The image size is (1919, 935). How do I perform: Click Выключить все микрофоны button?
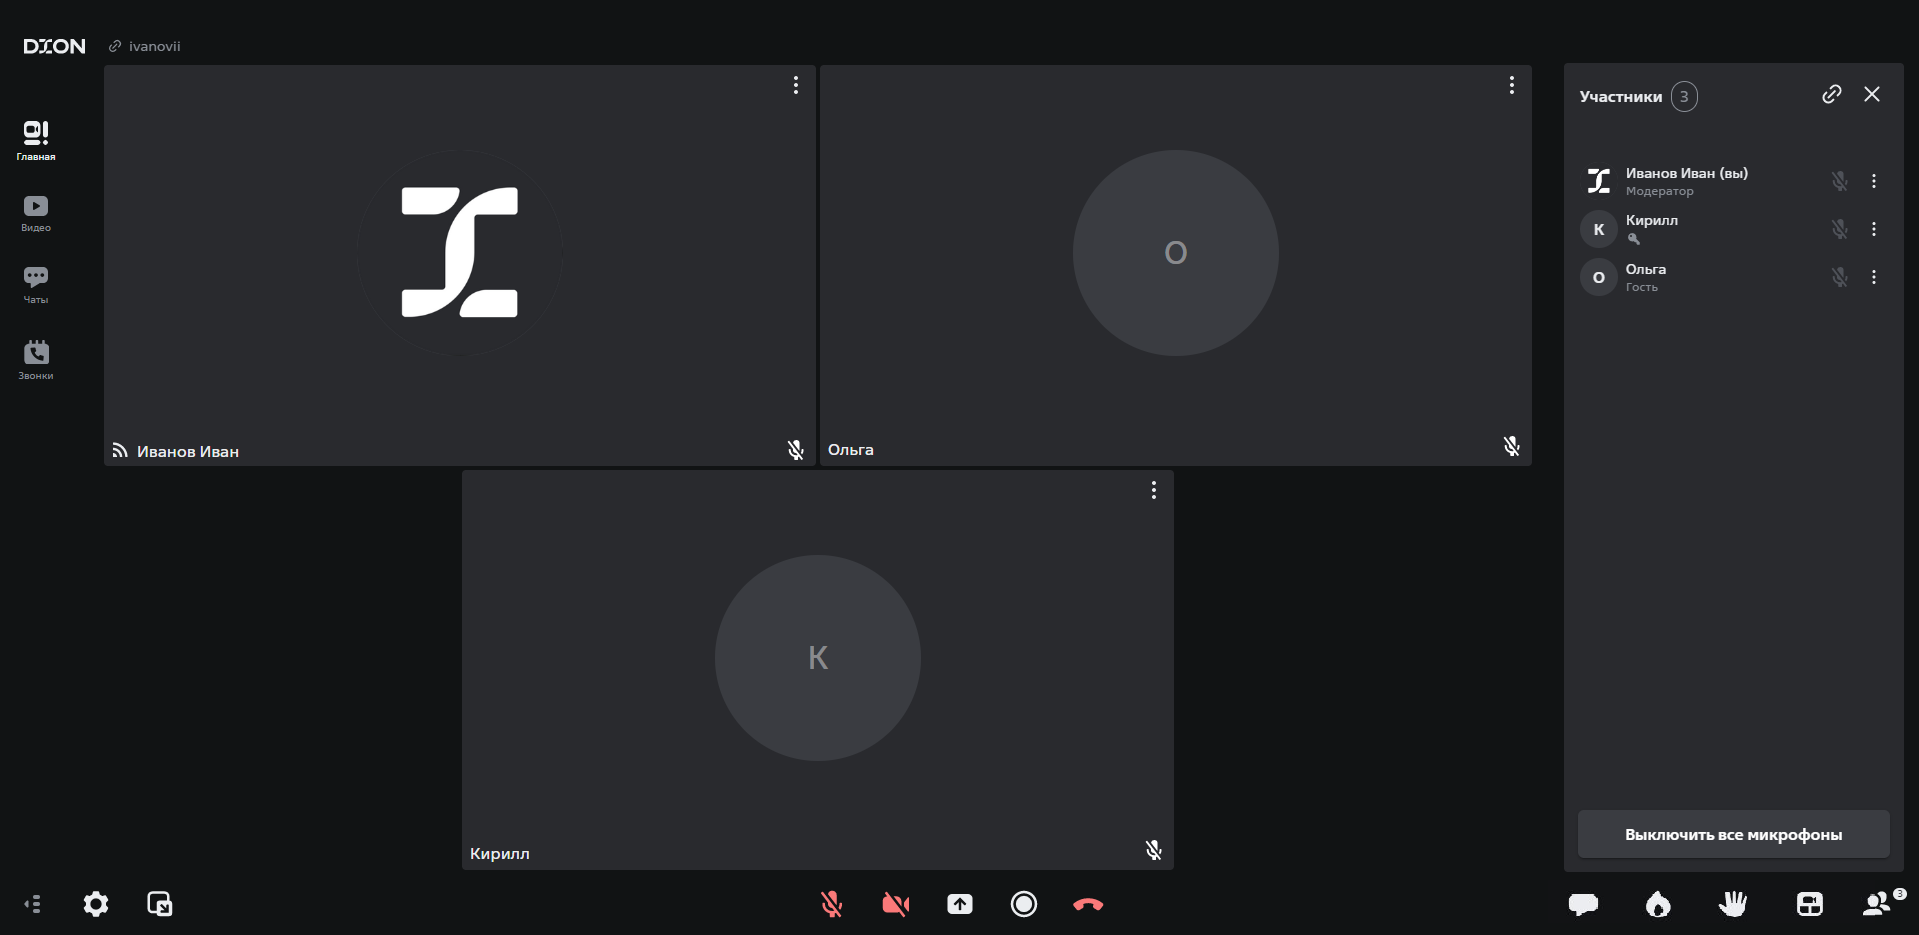pos(1734,834)
